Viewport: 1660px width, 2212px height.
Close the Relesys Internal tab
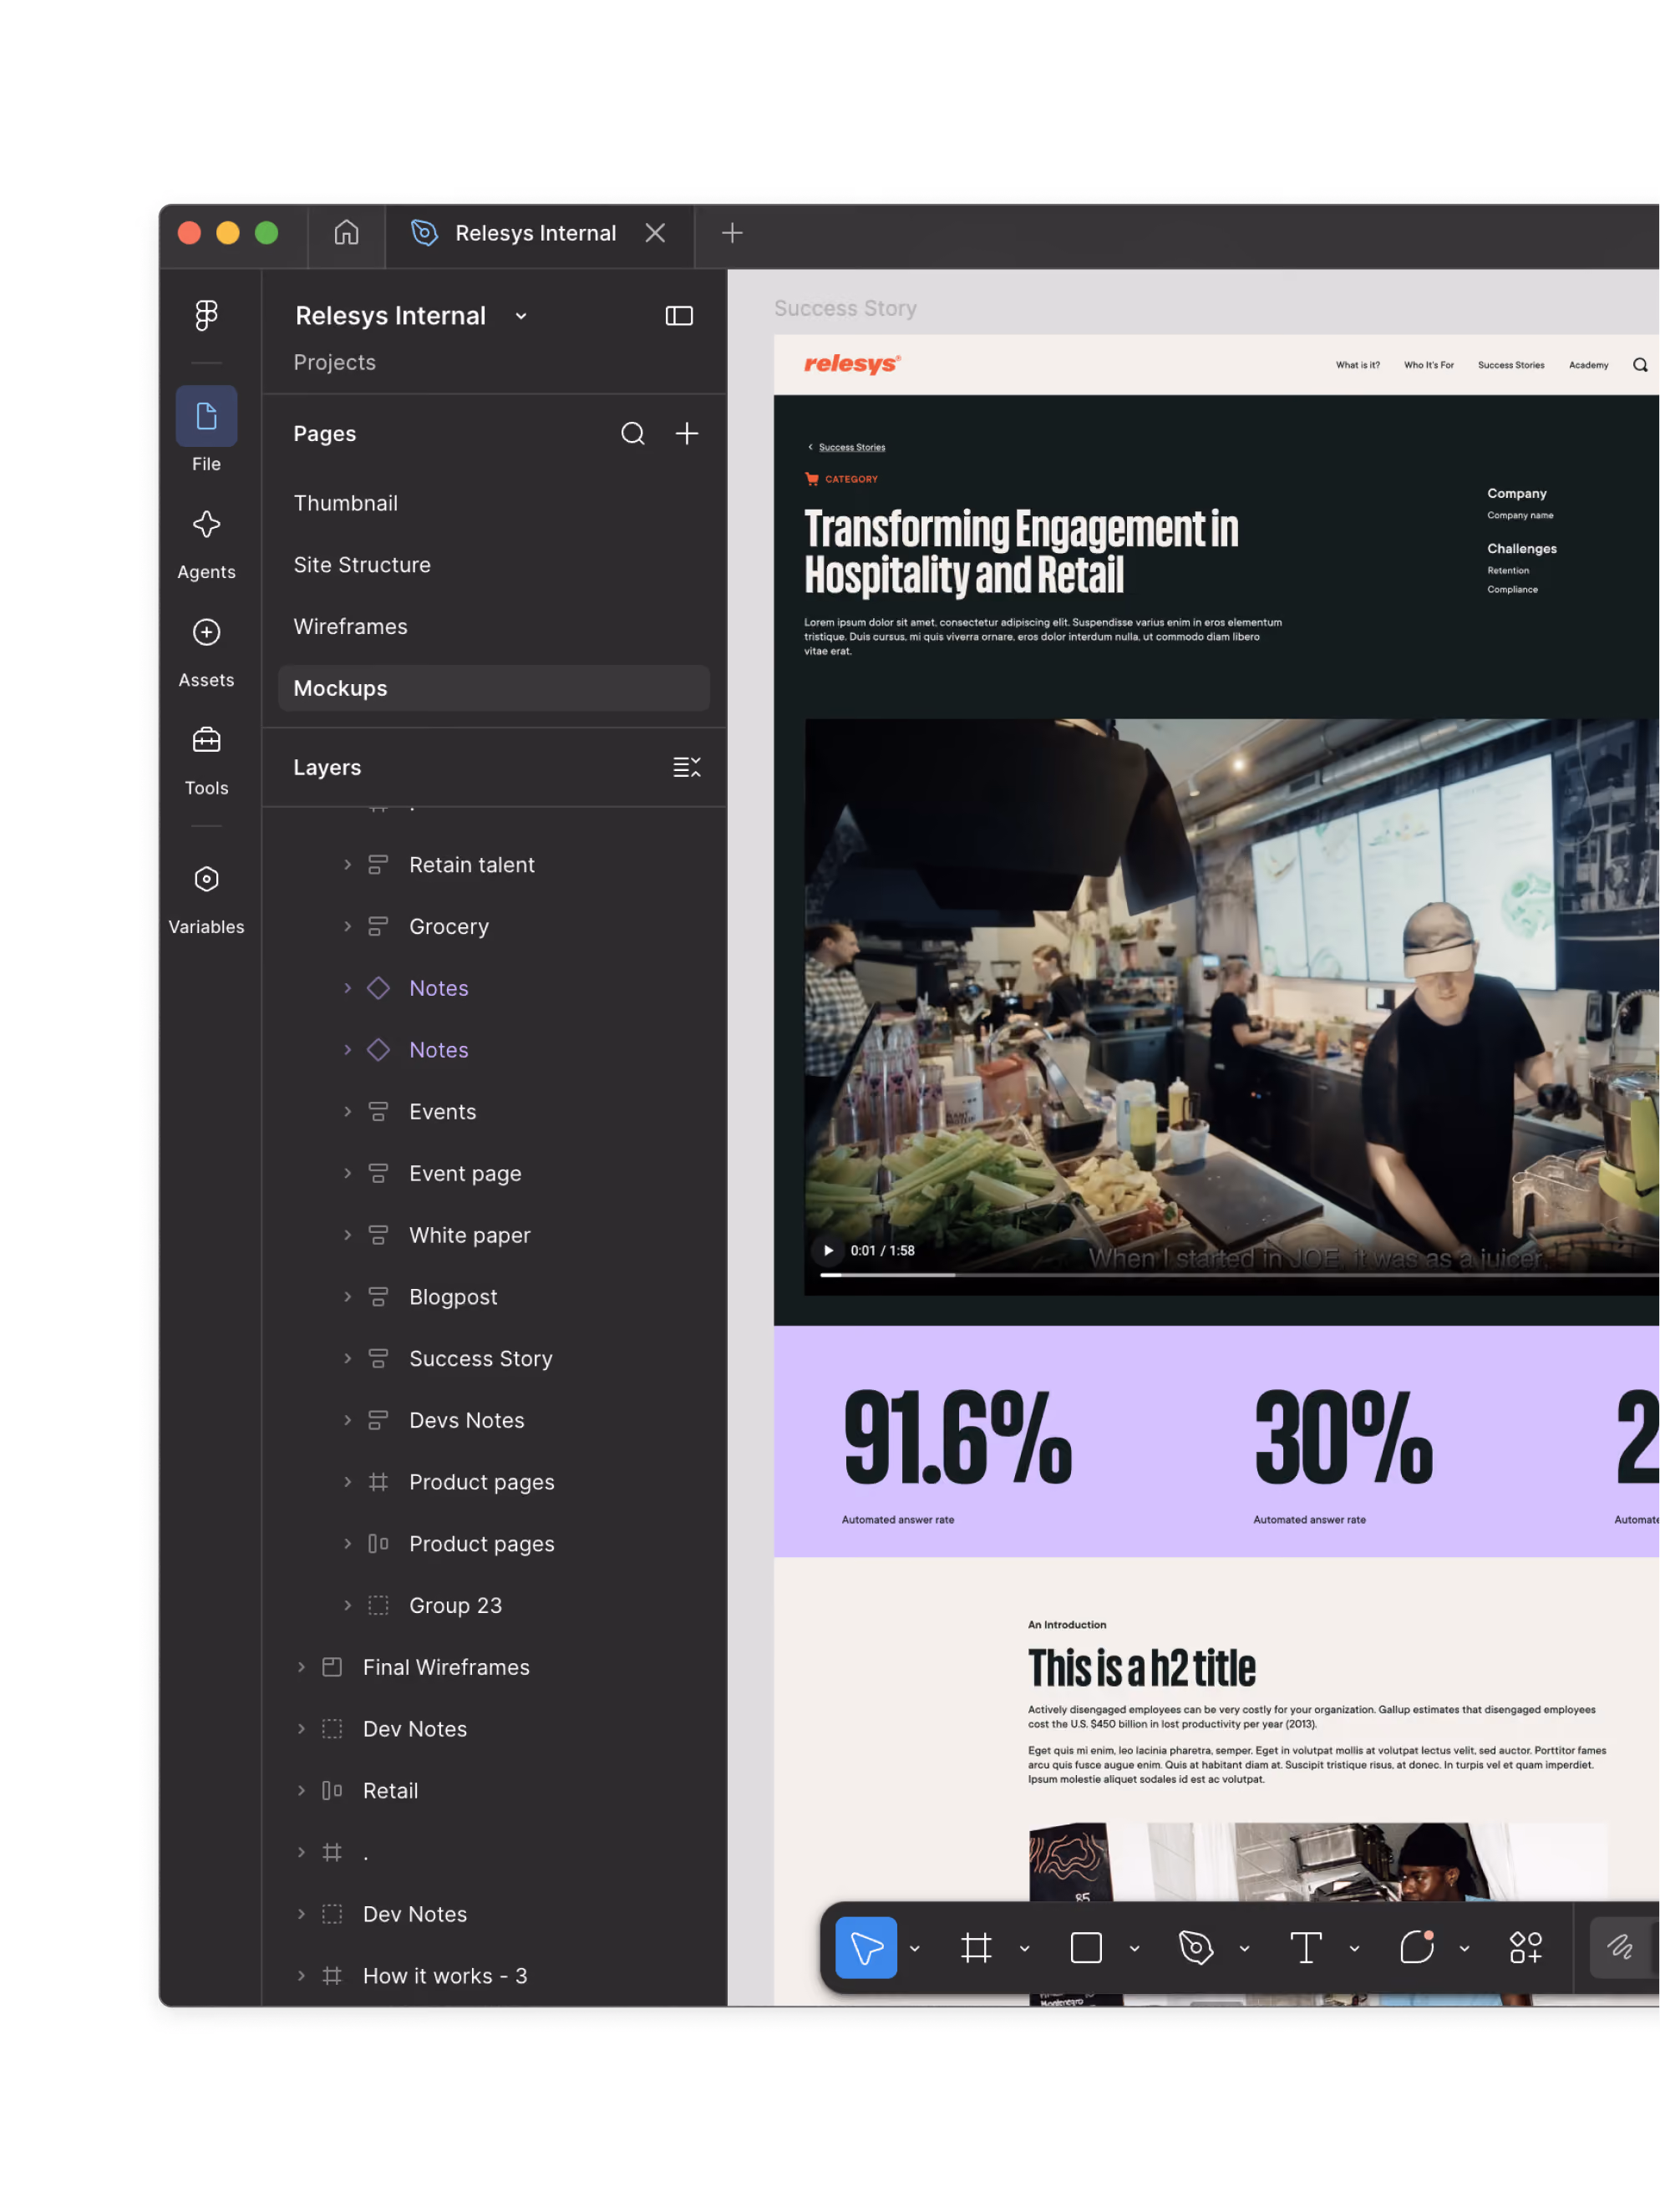point(655,233)
